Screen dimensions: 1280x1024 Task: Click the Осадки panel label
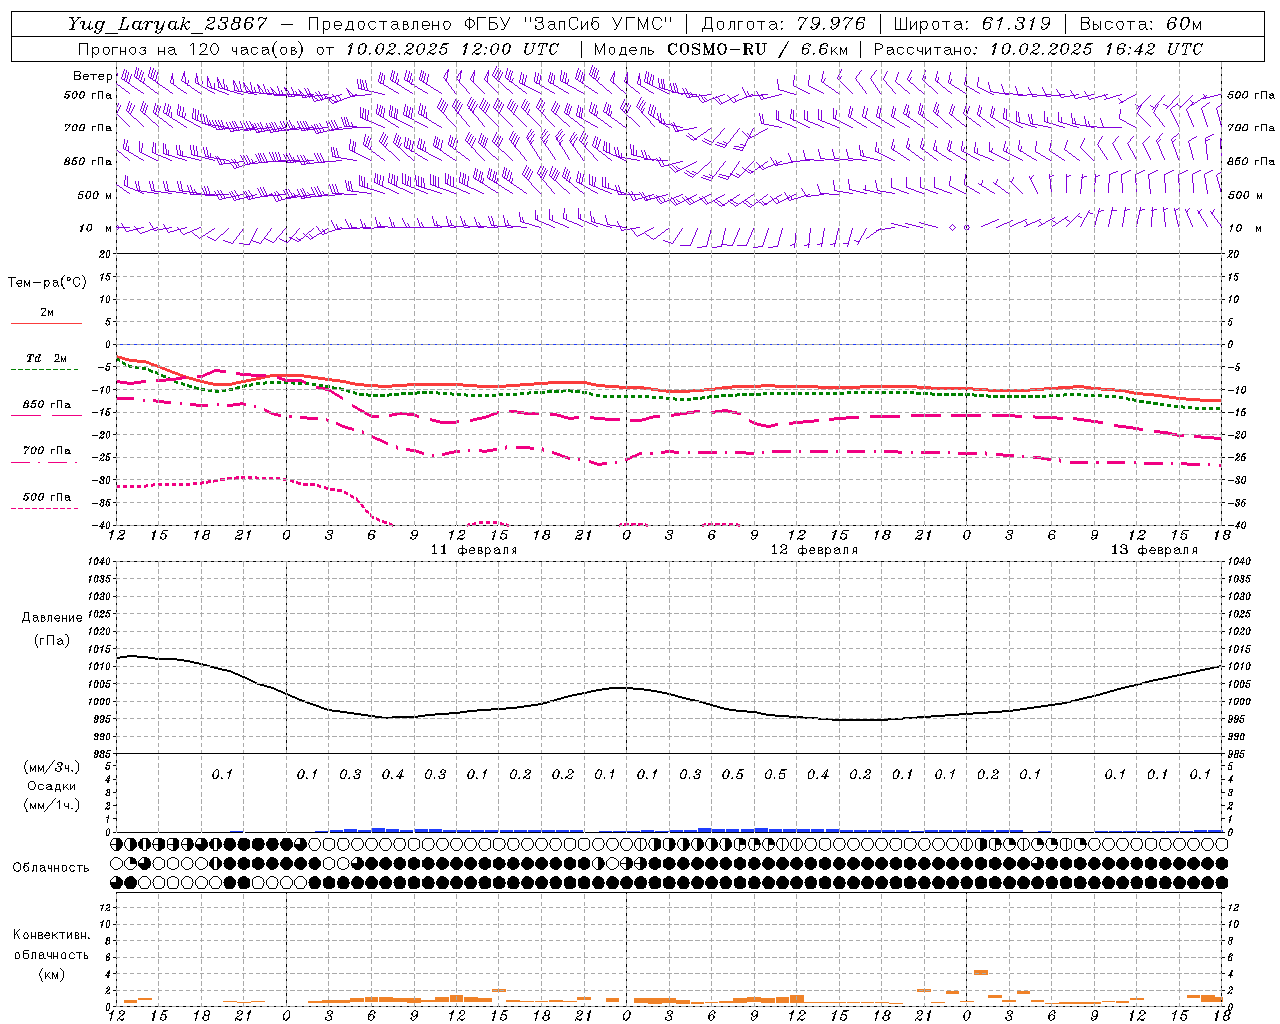click(x=52, y=786)
